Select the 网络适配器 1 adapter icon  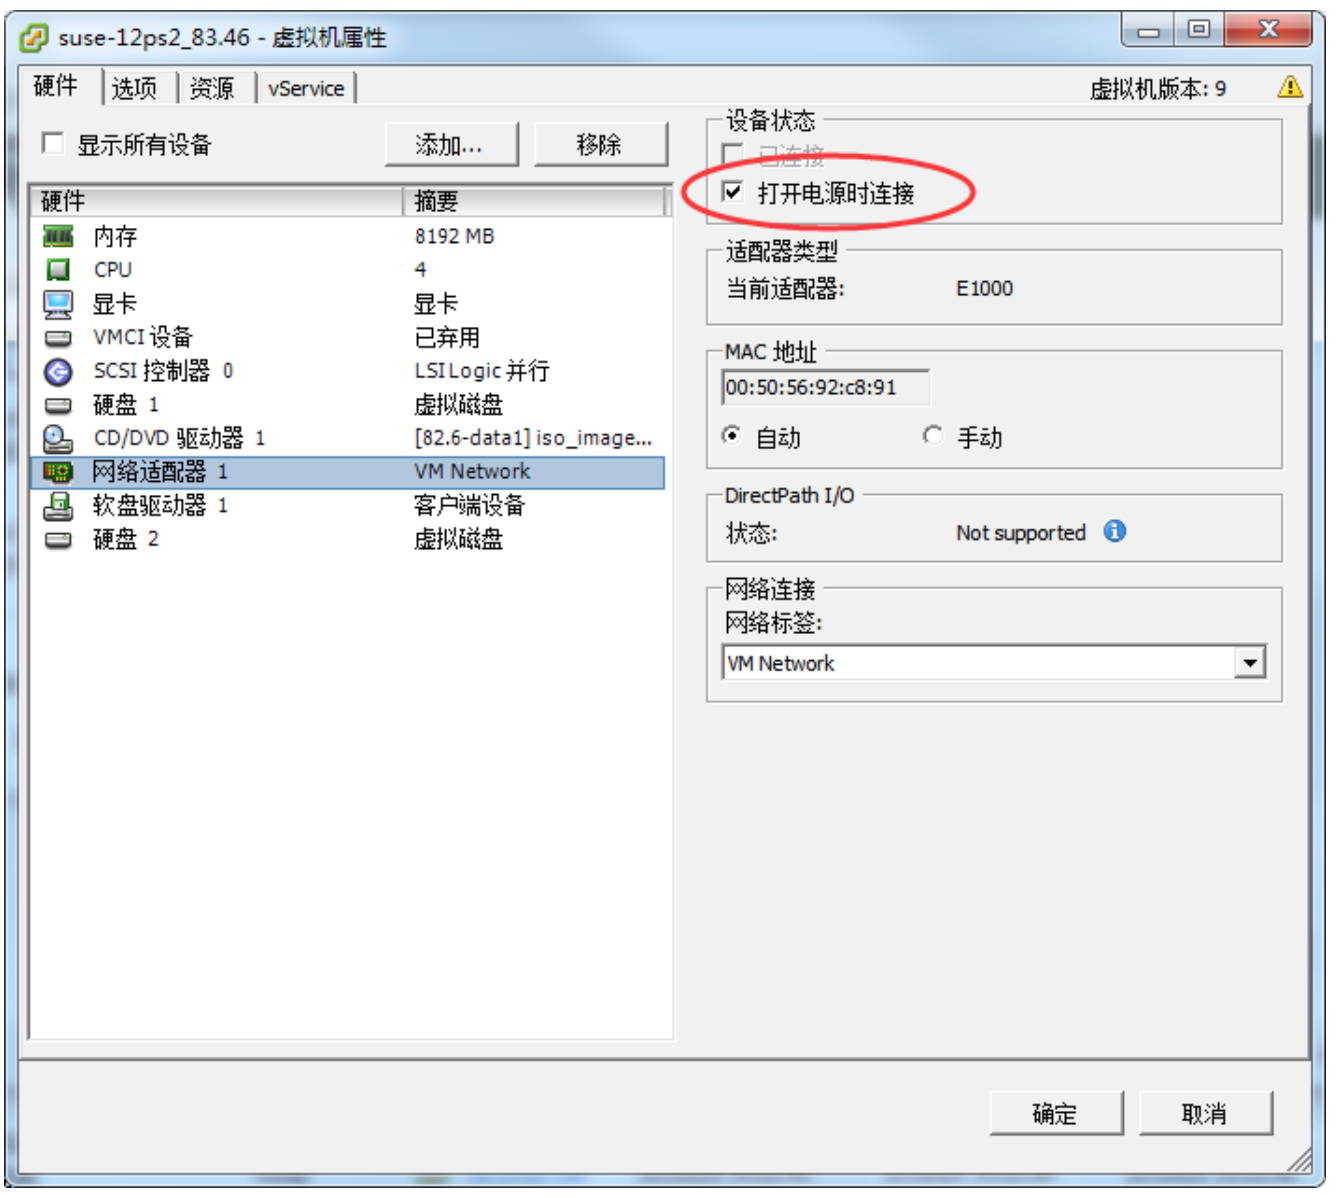[x=60, y=472]
